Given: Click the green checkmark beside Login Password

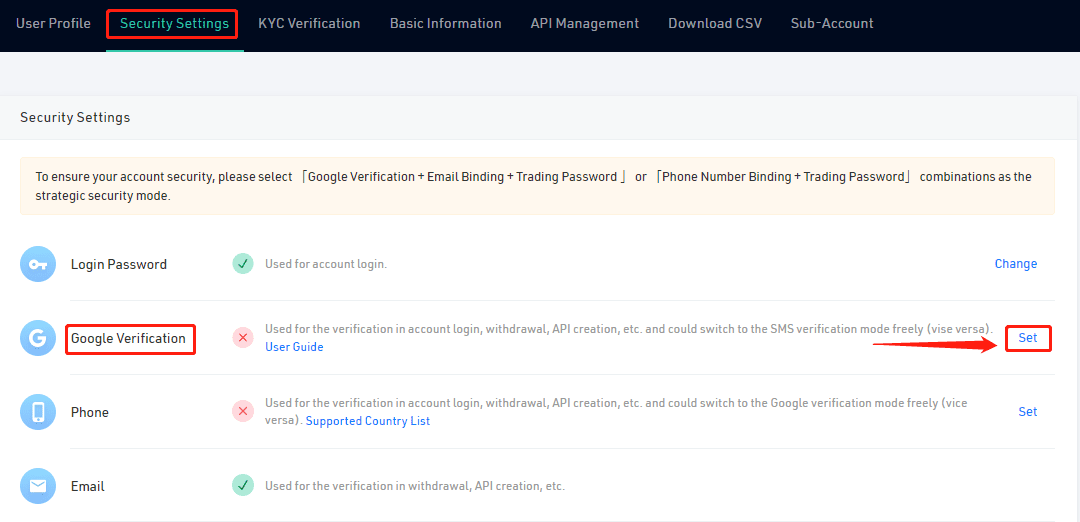Looking at the screenshot, I should [x=242, y=264].
